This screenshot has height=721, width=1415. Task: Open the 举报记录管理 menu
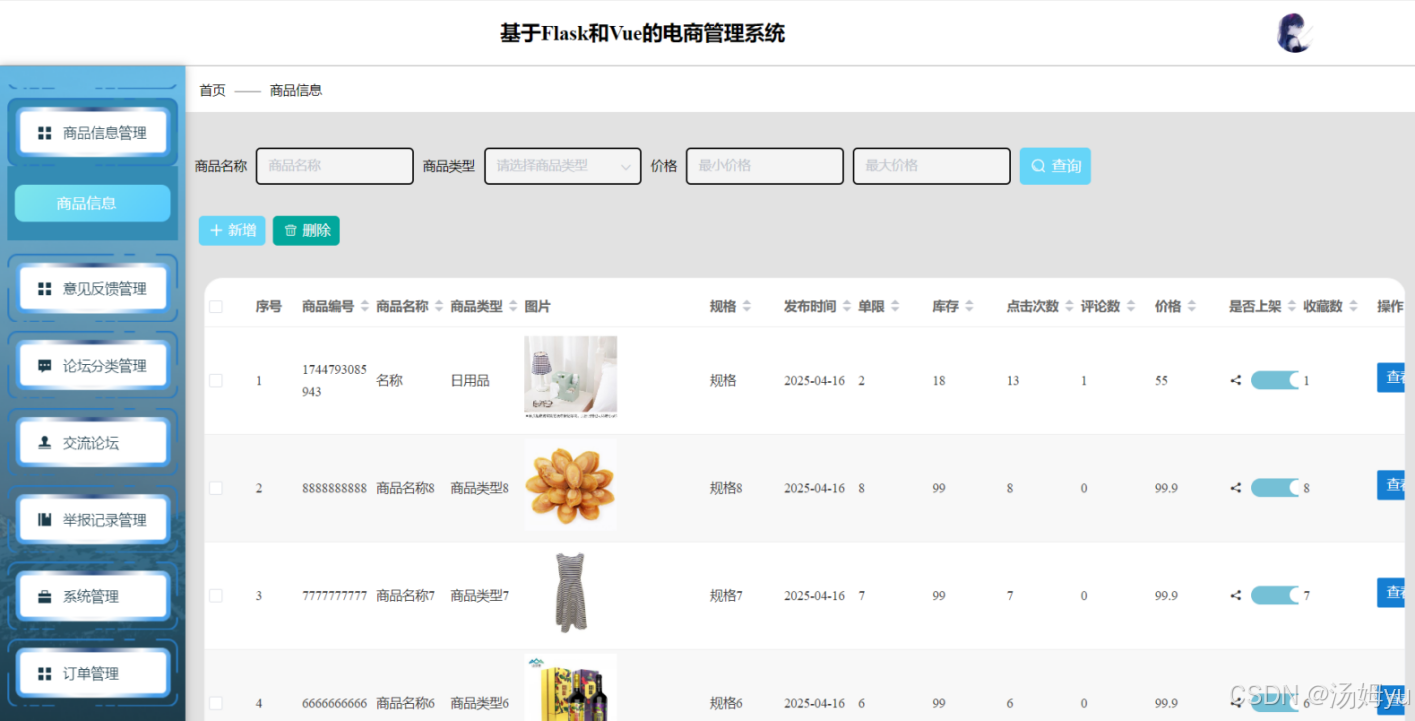[93, 520]
